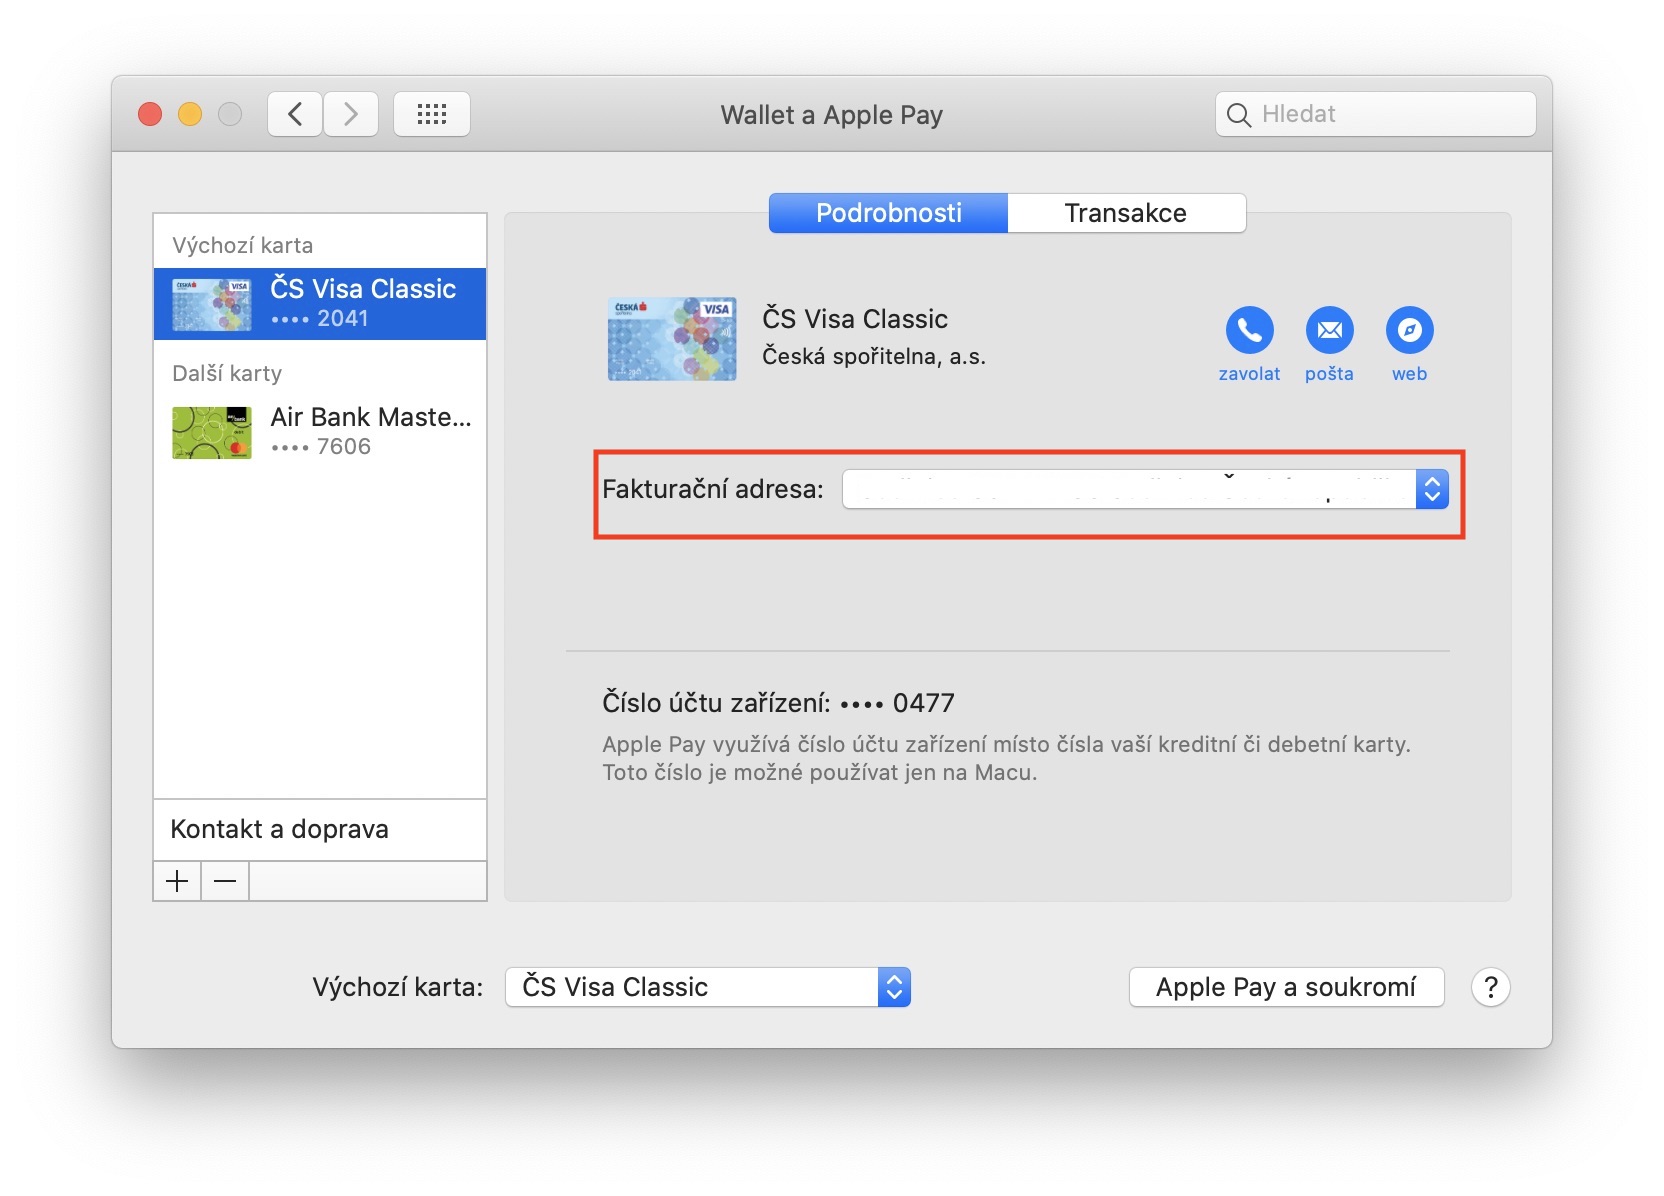The width and height of the screenshot is (1664, 1196).
Task: Send email via pošta icon
Action: 1329,330
